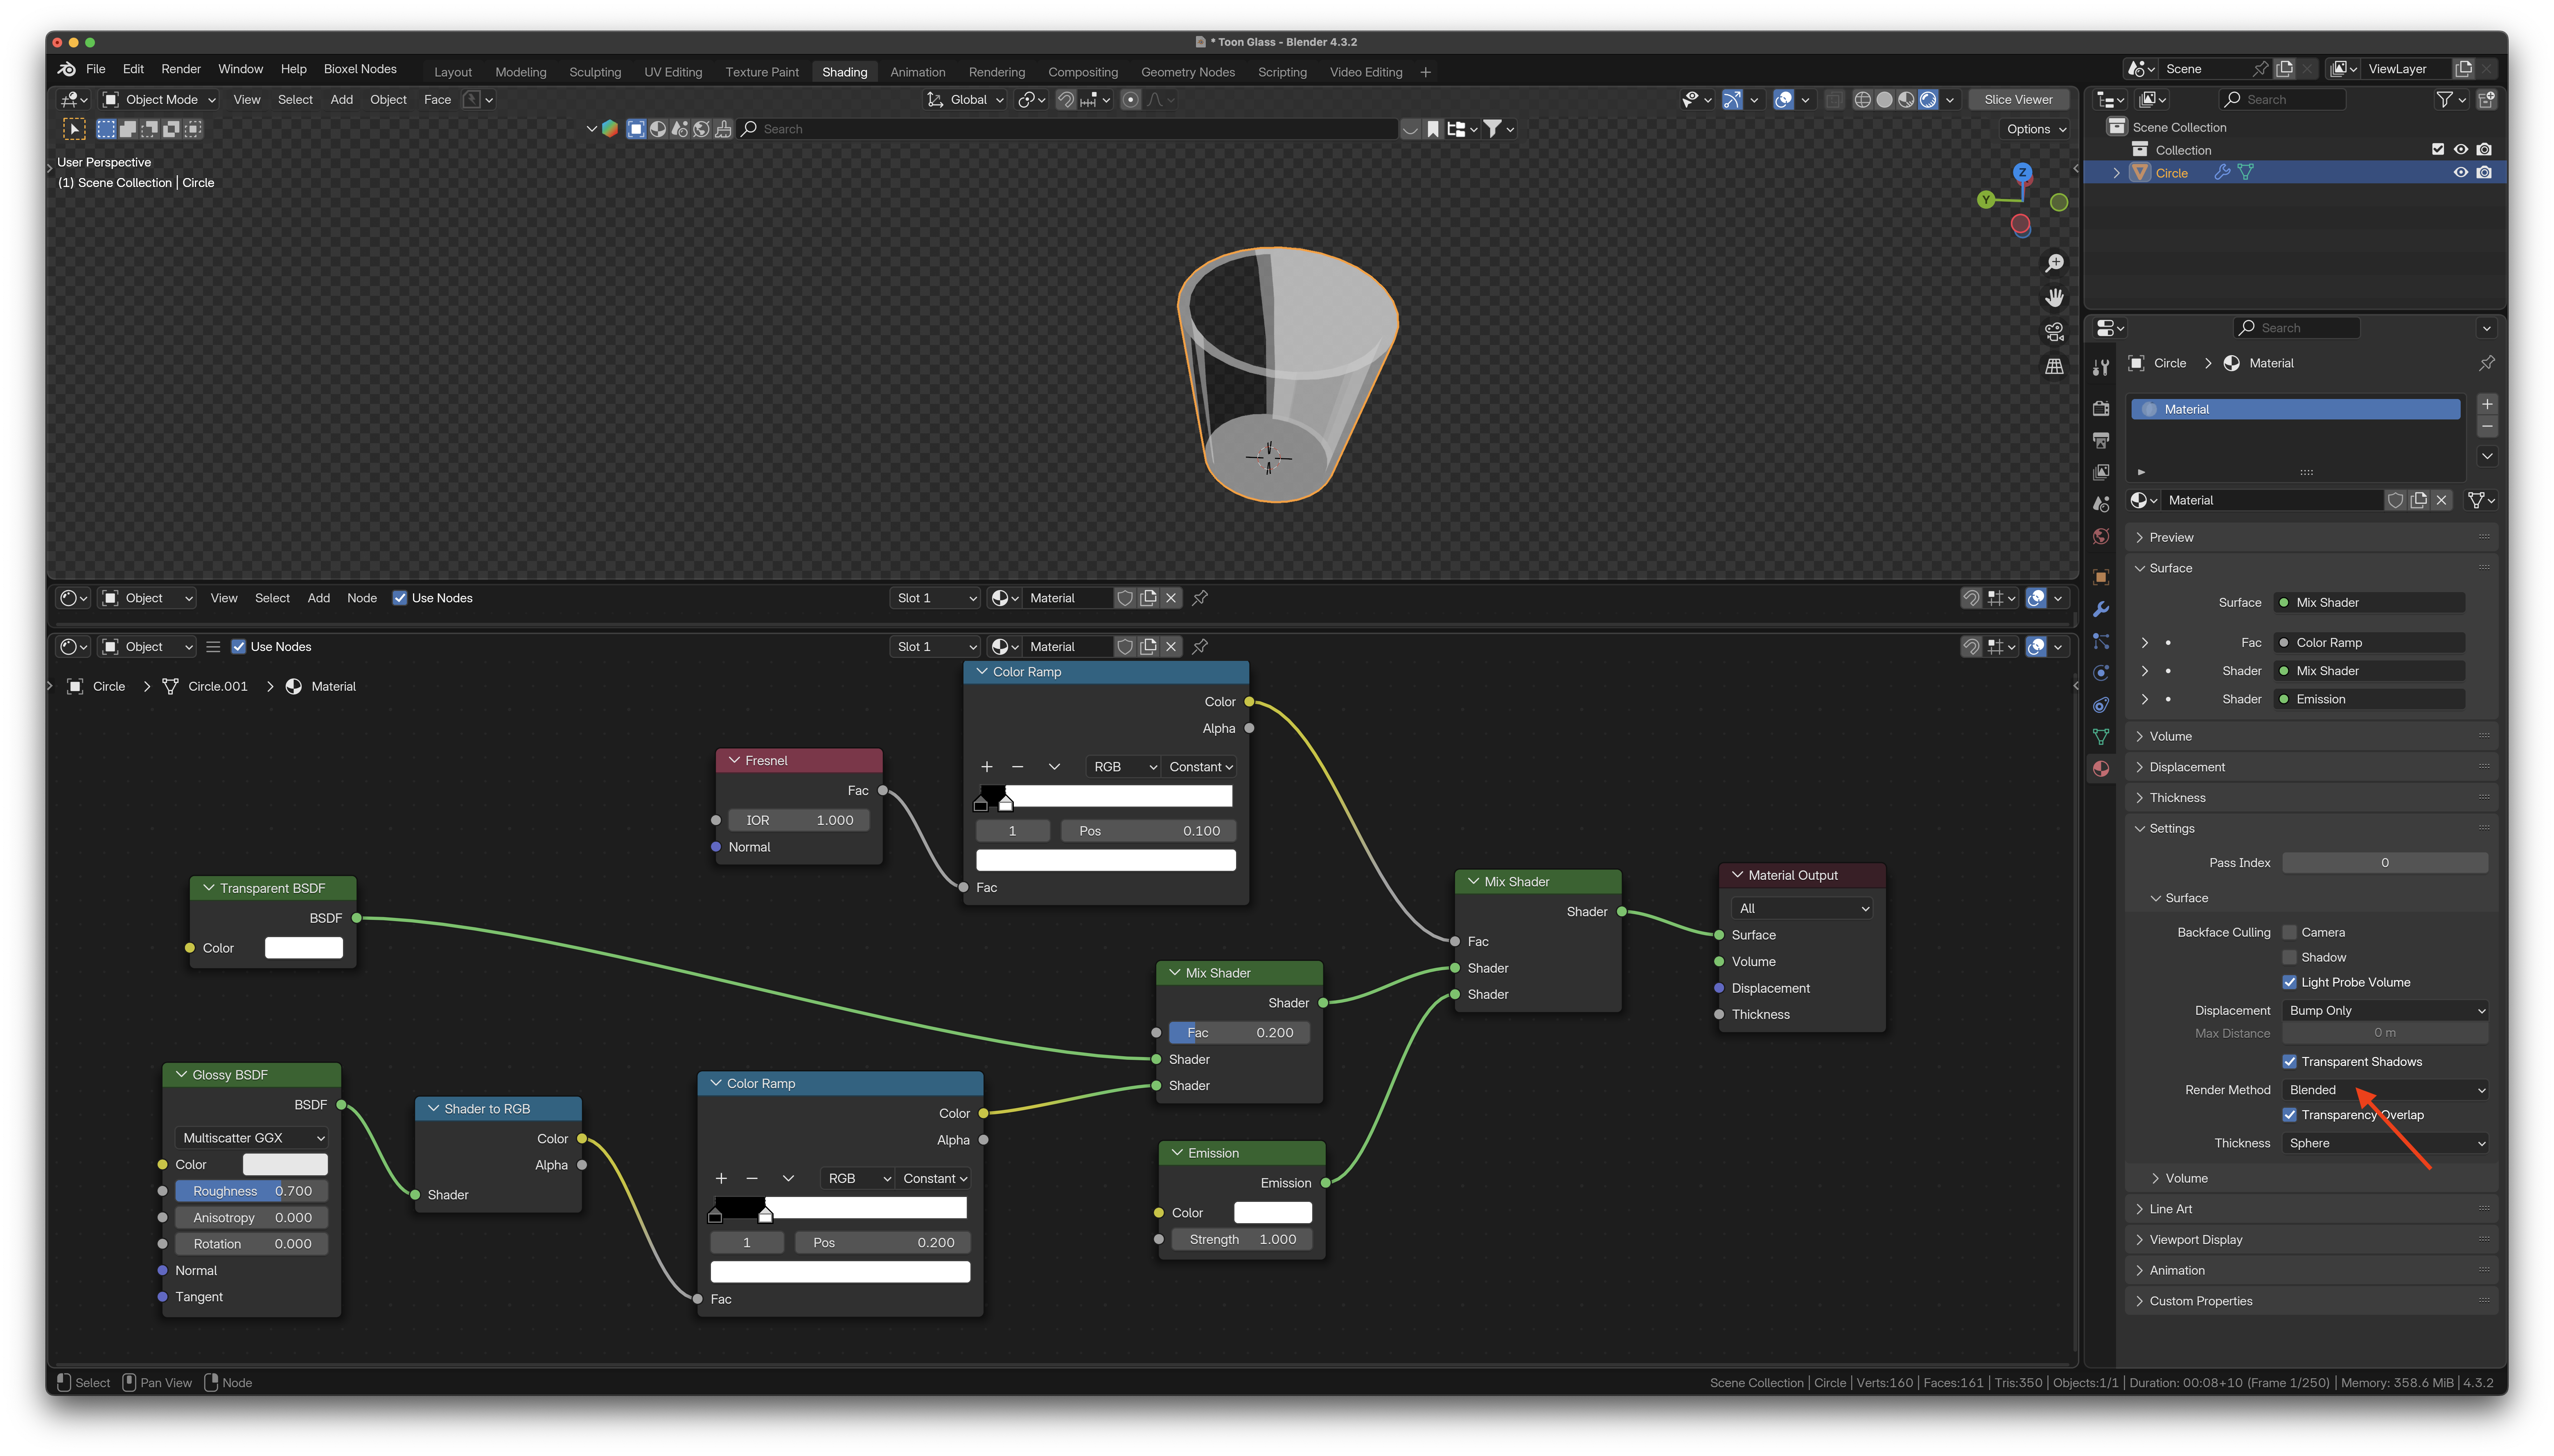Image resolution: width=2554 pixels, height=1456 pixels.
Task: Switch to the Geometry Nodes workspace tab
Action: coord(1188,72)
